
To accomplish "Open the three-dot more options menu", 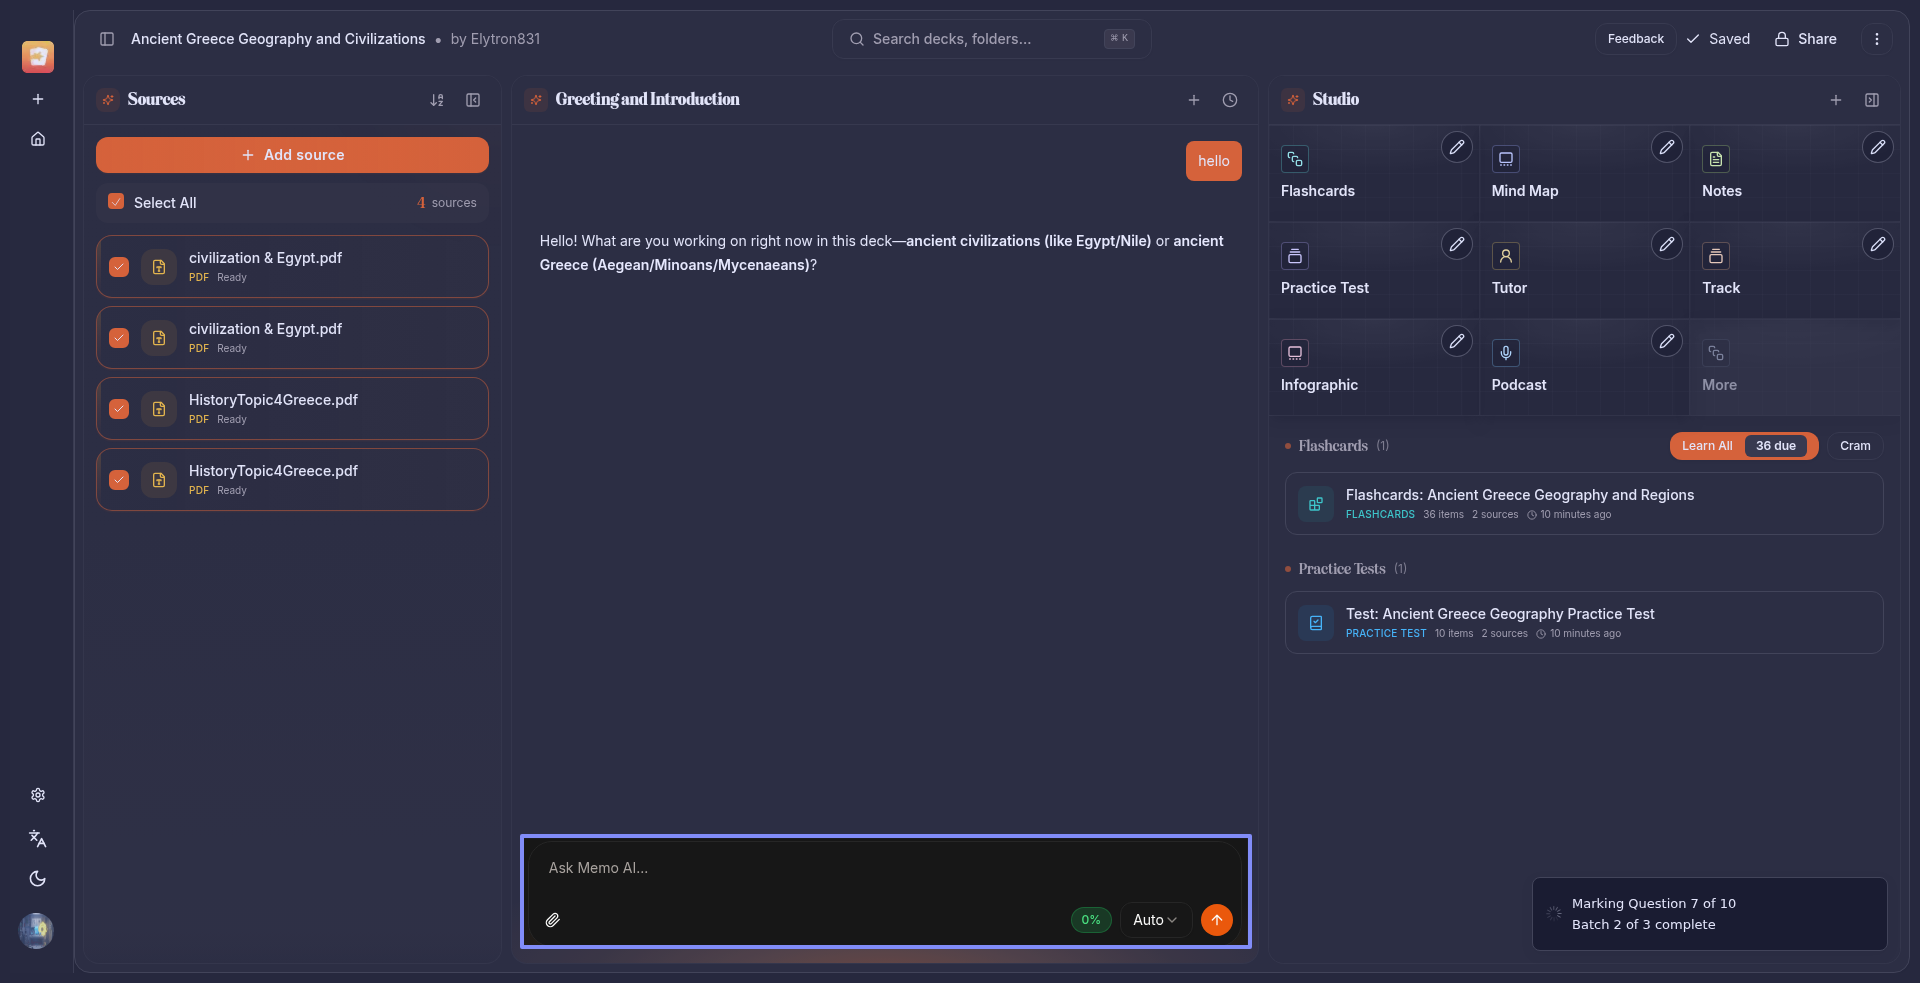I will pos(1876,39).
